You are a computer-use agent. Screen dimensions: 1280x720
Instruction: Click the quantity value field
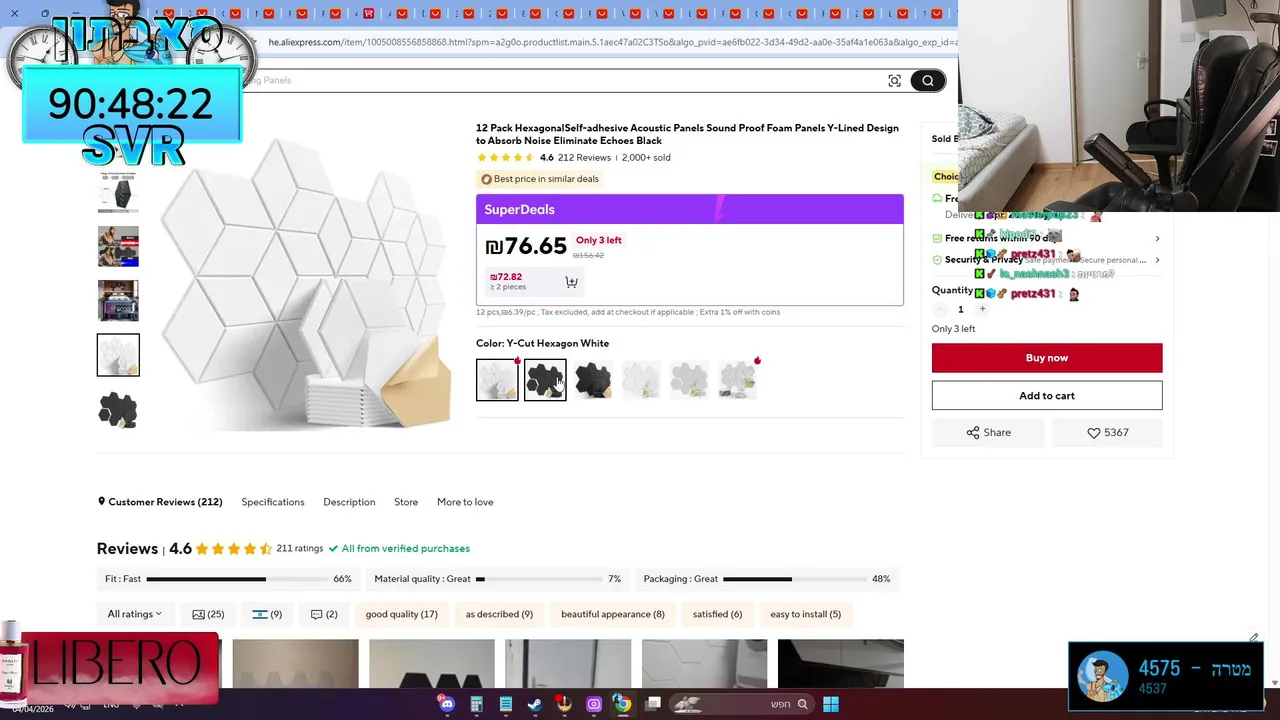[x=961, y=309]
